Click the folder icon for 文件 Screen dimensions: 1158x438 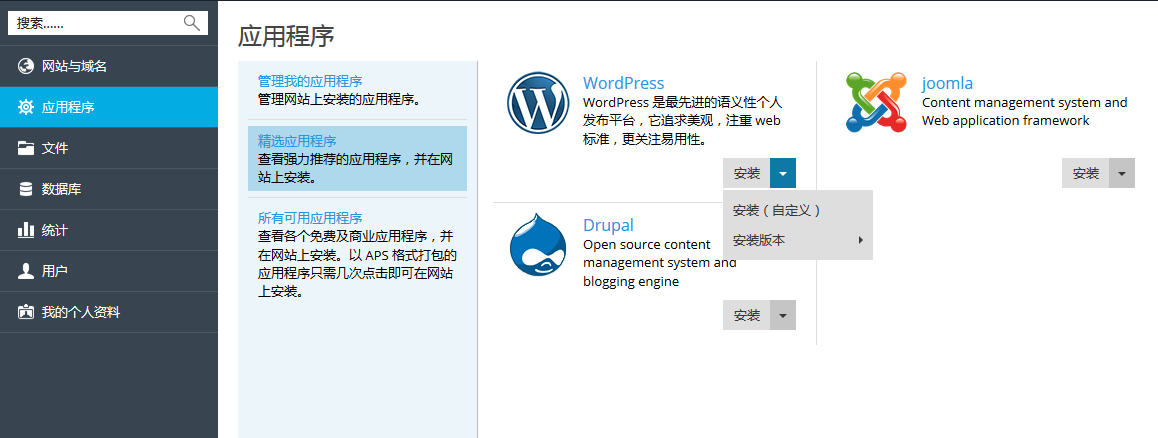coord(26,148)
